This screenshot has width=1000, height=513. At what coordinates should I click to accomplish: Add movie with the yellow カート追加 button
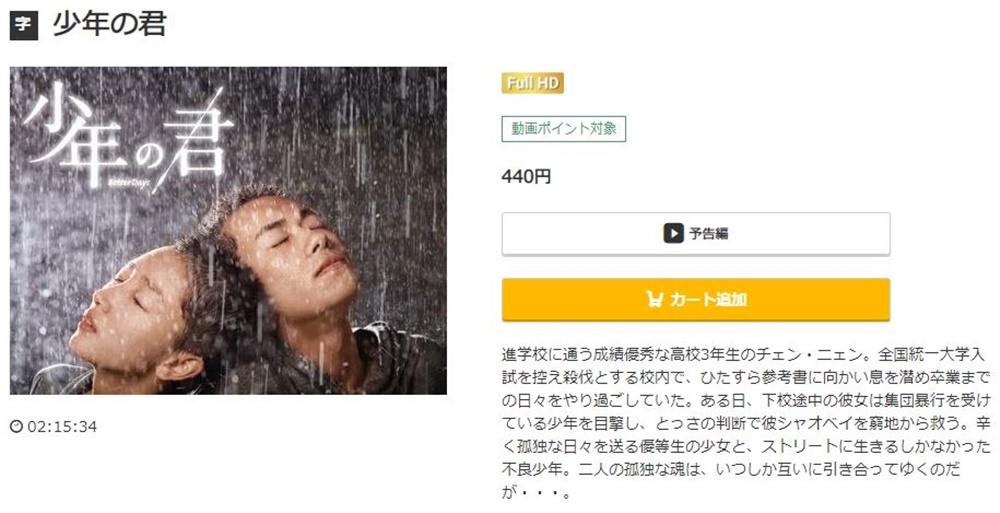696,299
